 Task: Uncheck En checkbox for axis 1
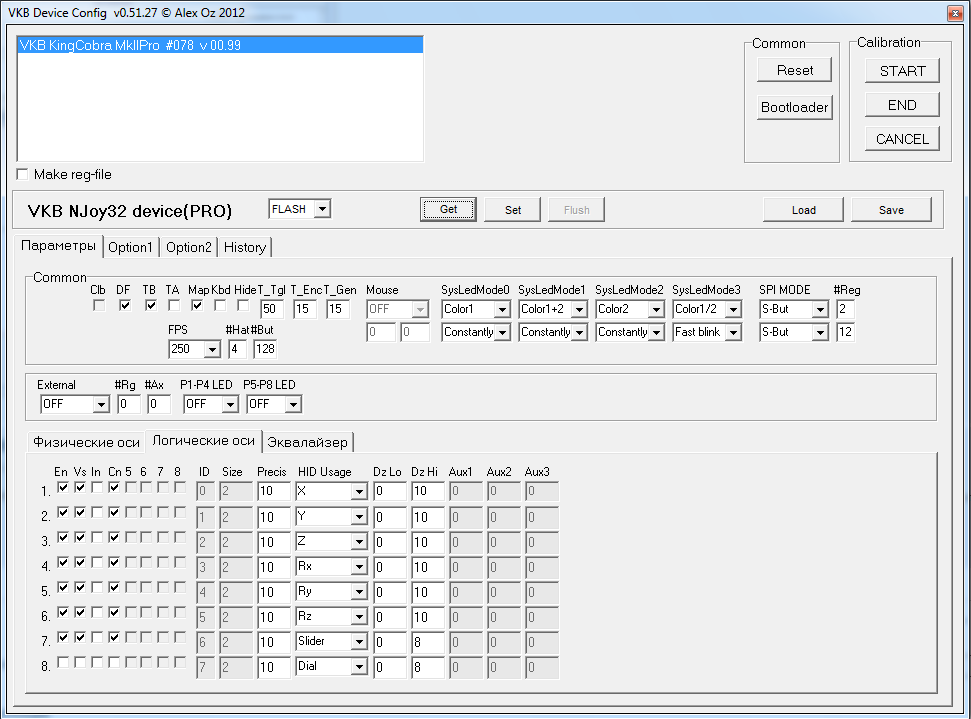pos(63,488)
